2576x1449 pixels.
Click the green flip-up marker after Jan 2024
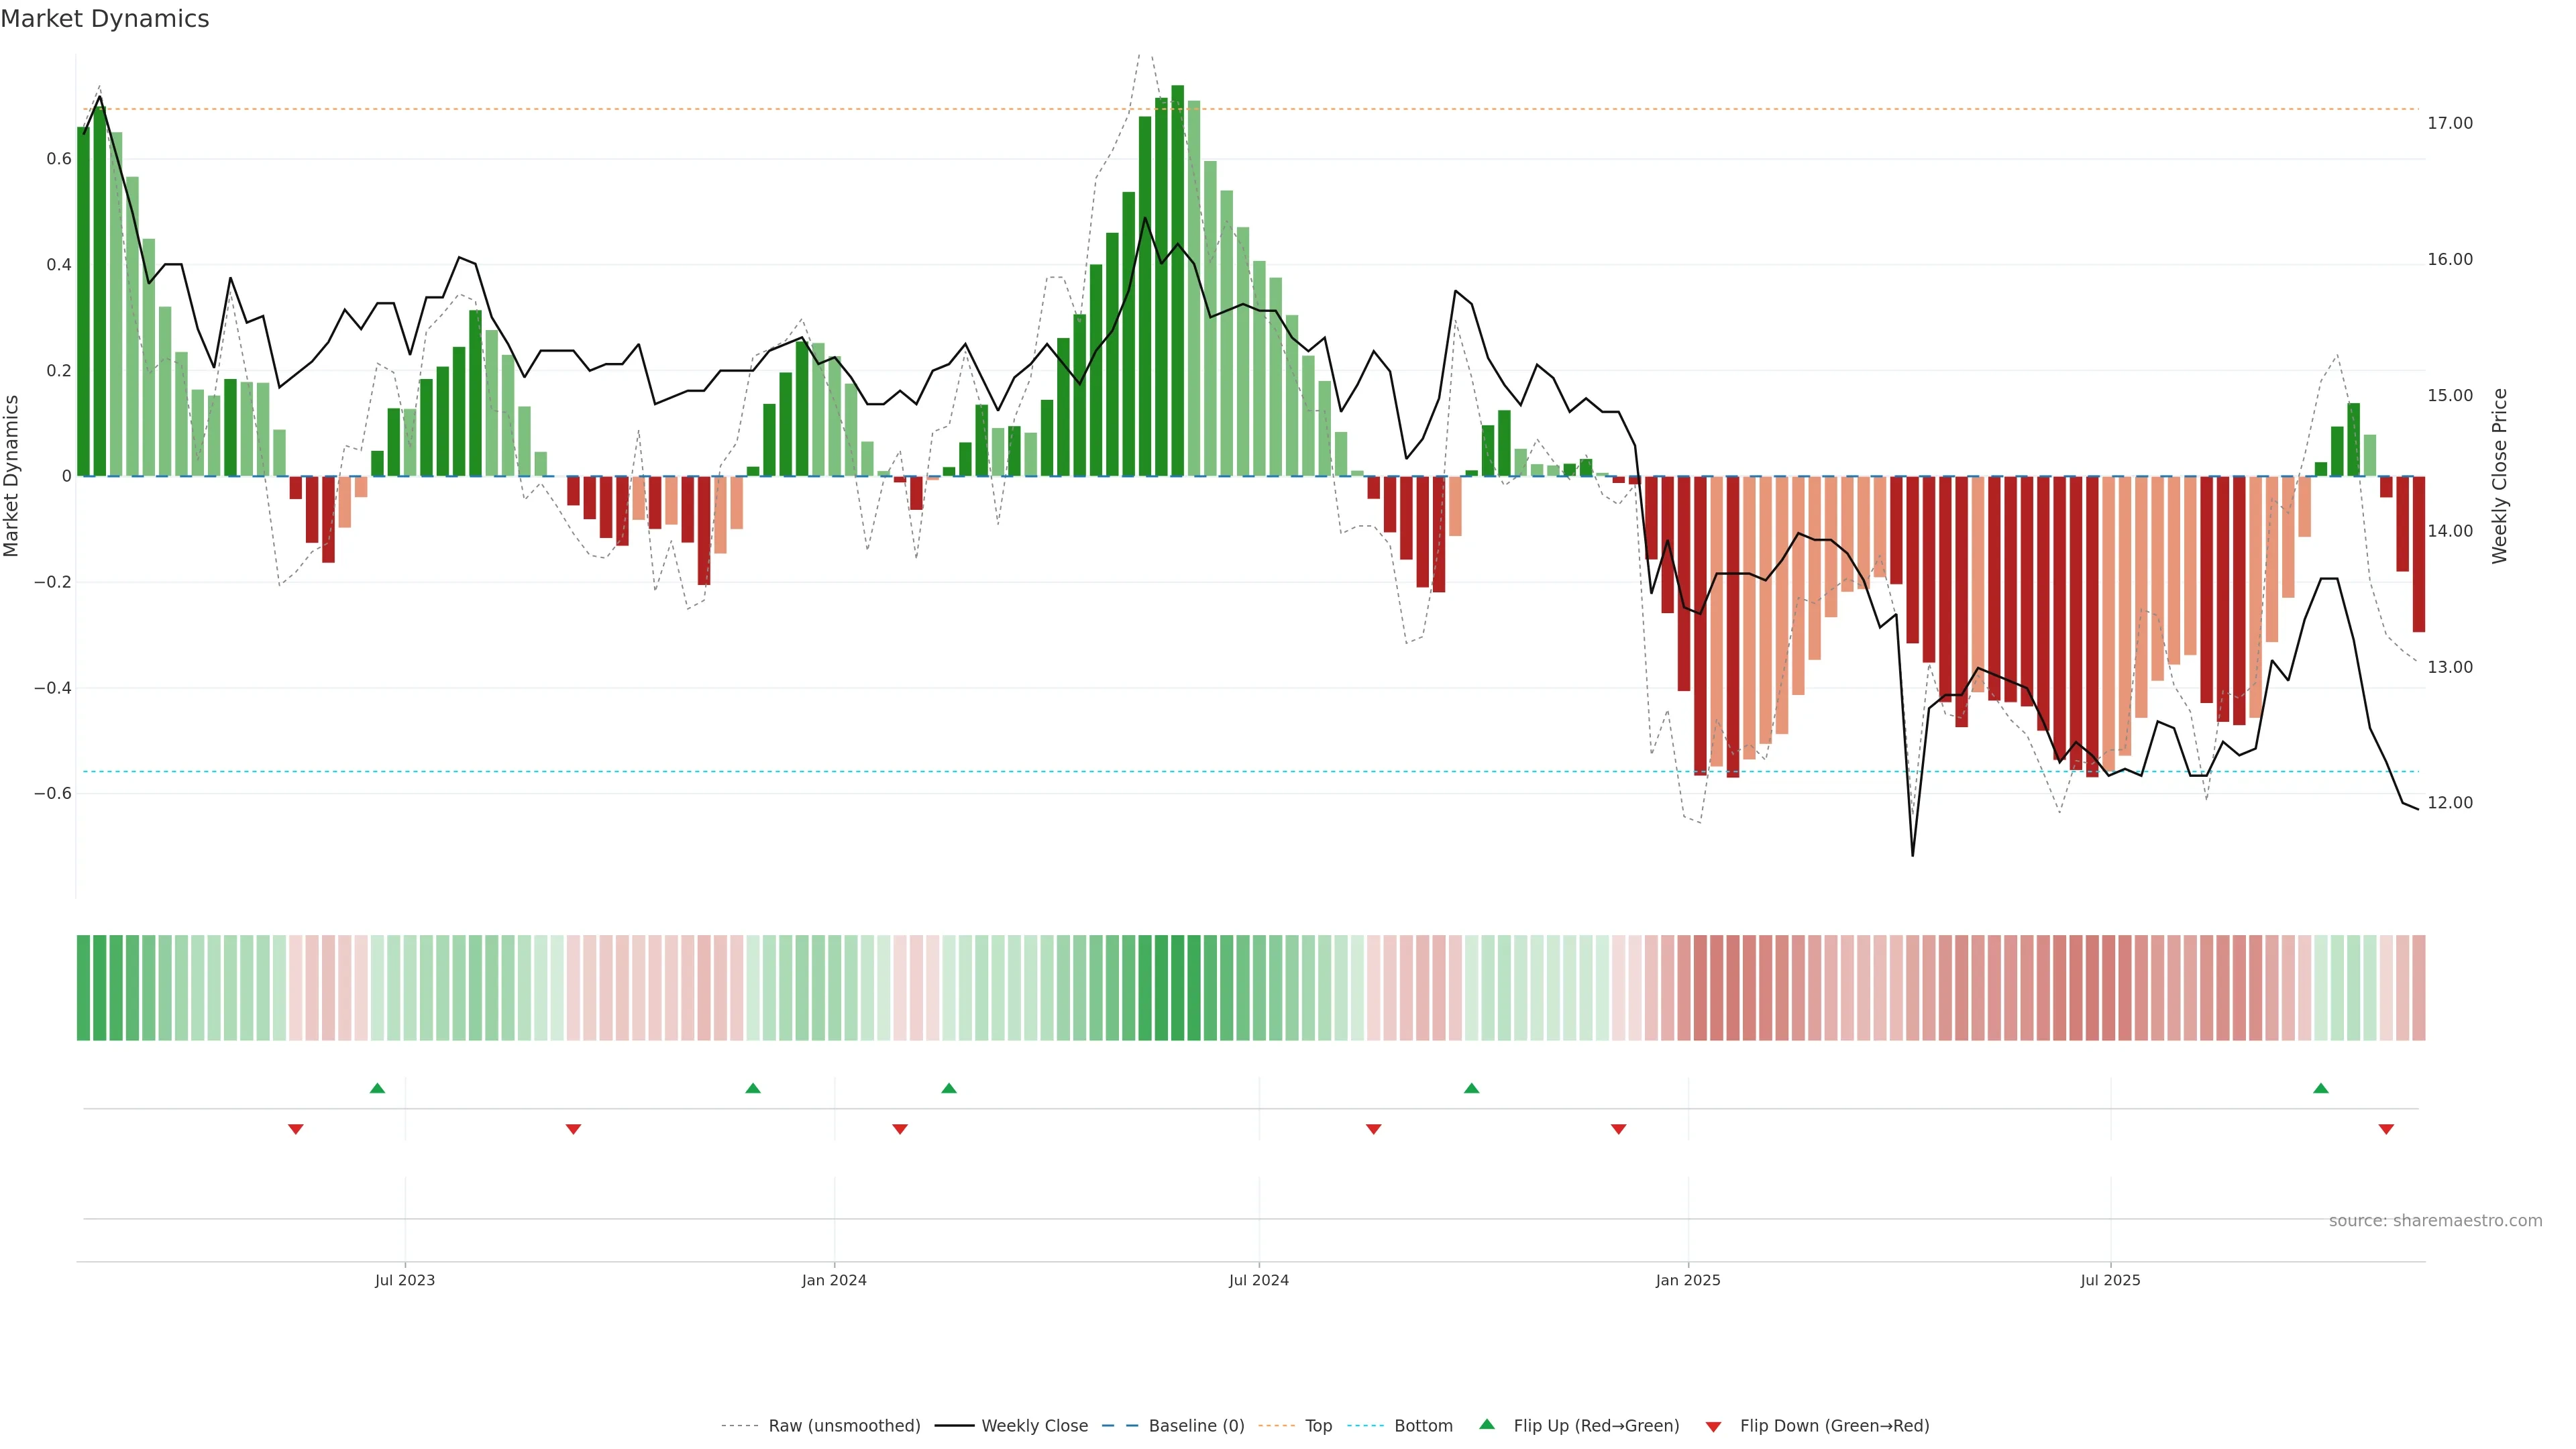coord(949,1088)
